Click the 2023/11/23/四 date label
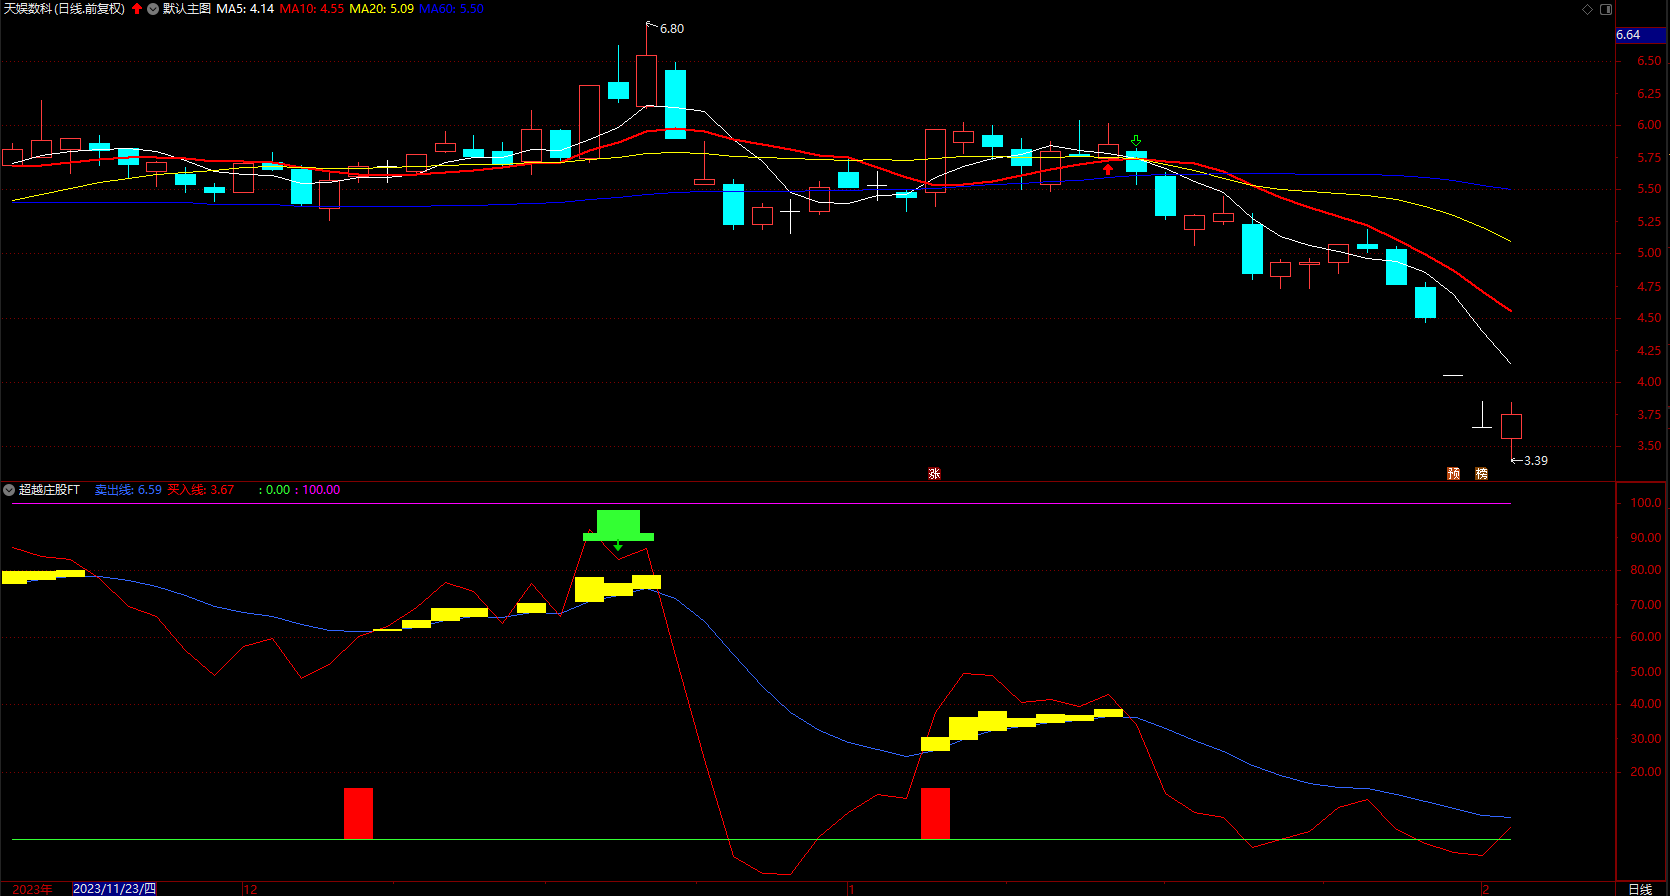1670x896 pixels. [115, 889]
